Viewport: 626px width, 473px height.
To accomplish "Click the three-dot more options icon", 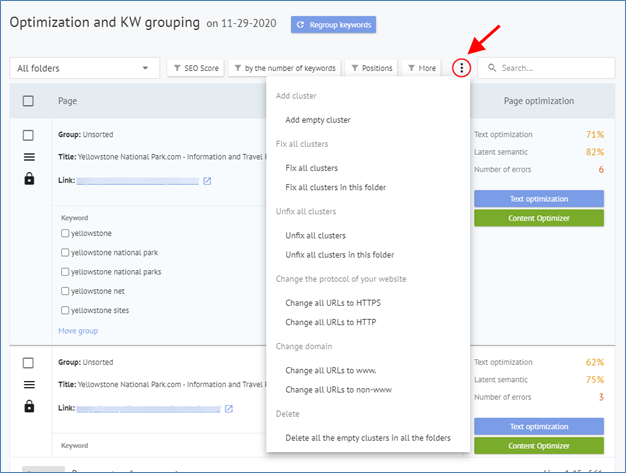I will 461,68.
